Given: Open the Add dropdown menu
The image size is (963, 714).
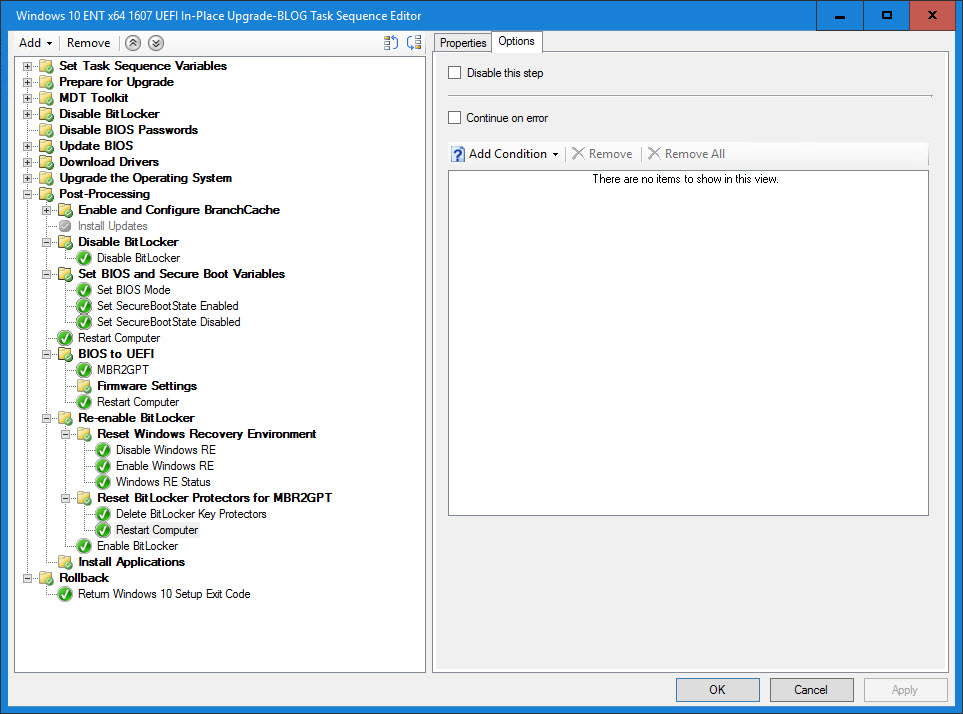Looking at the screenshot, I should (35, 43).
